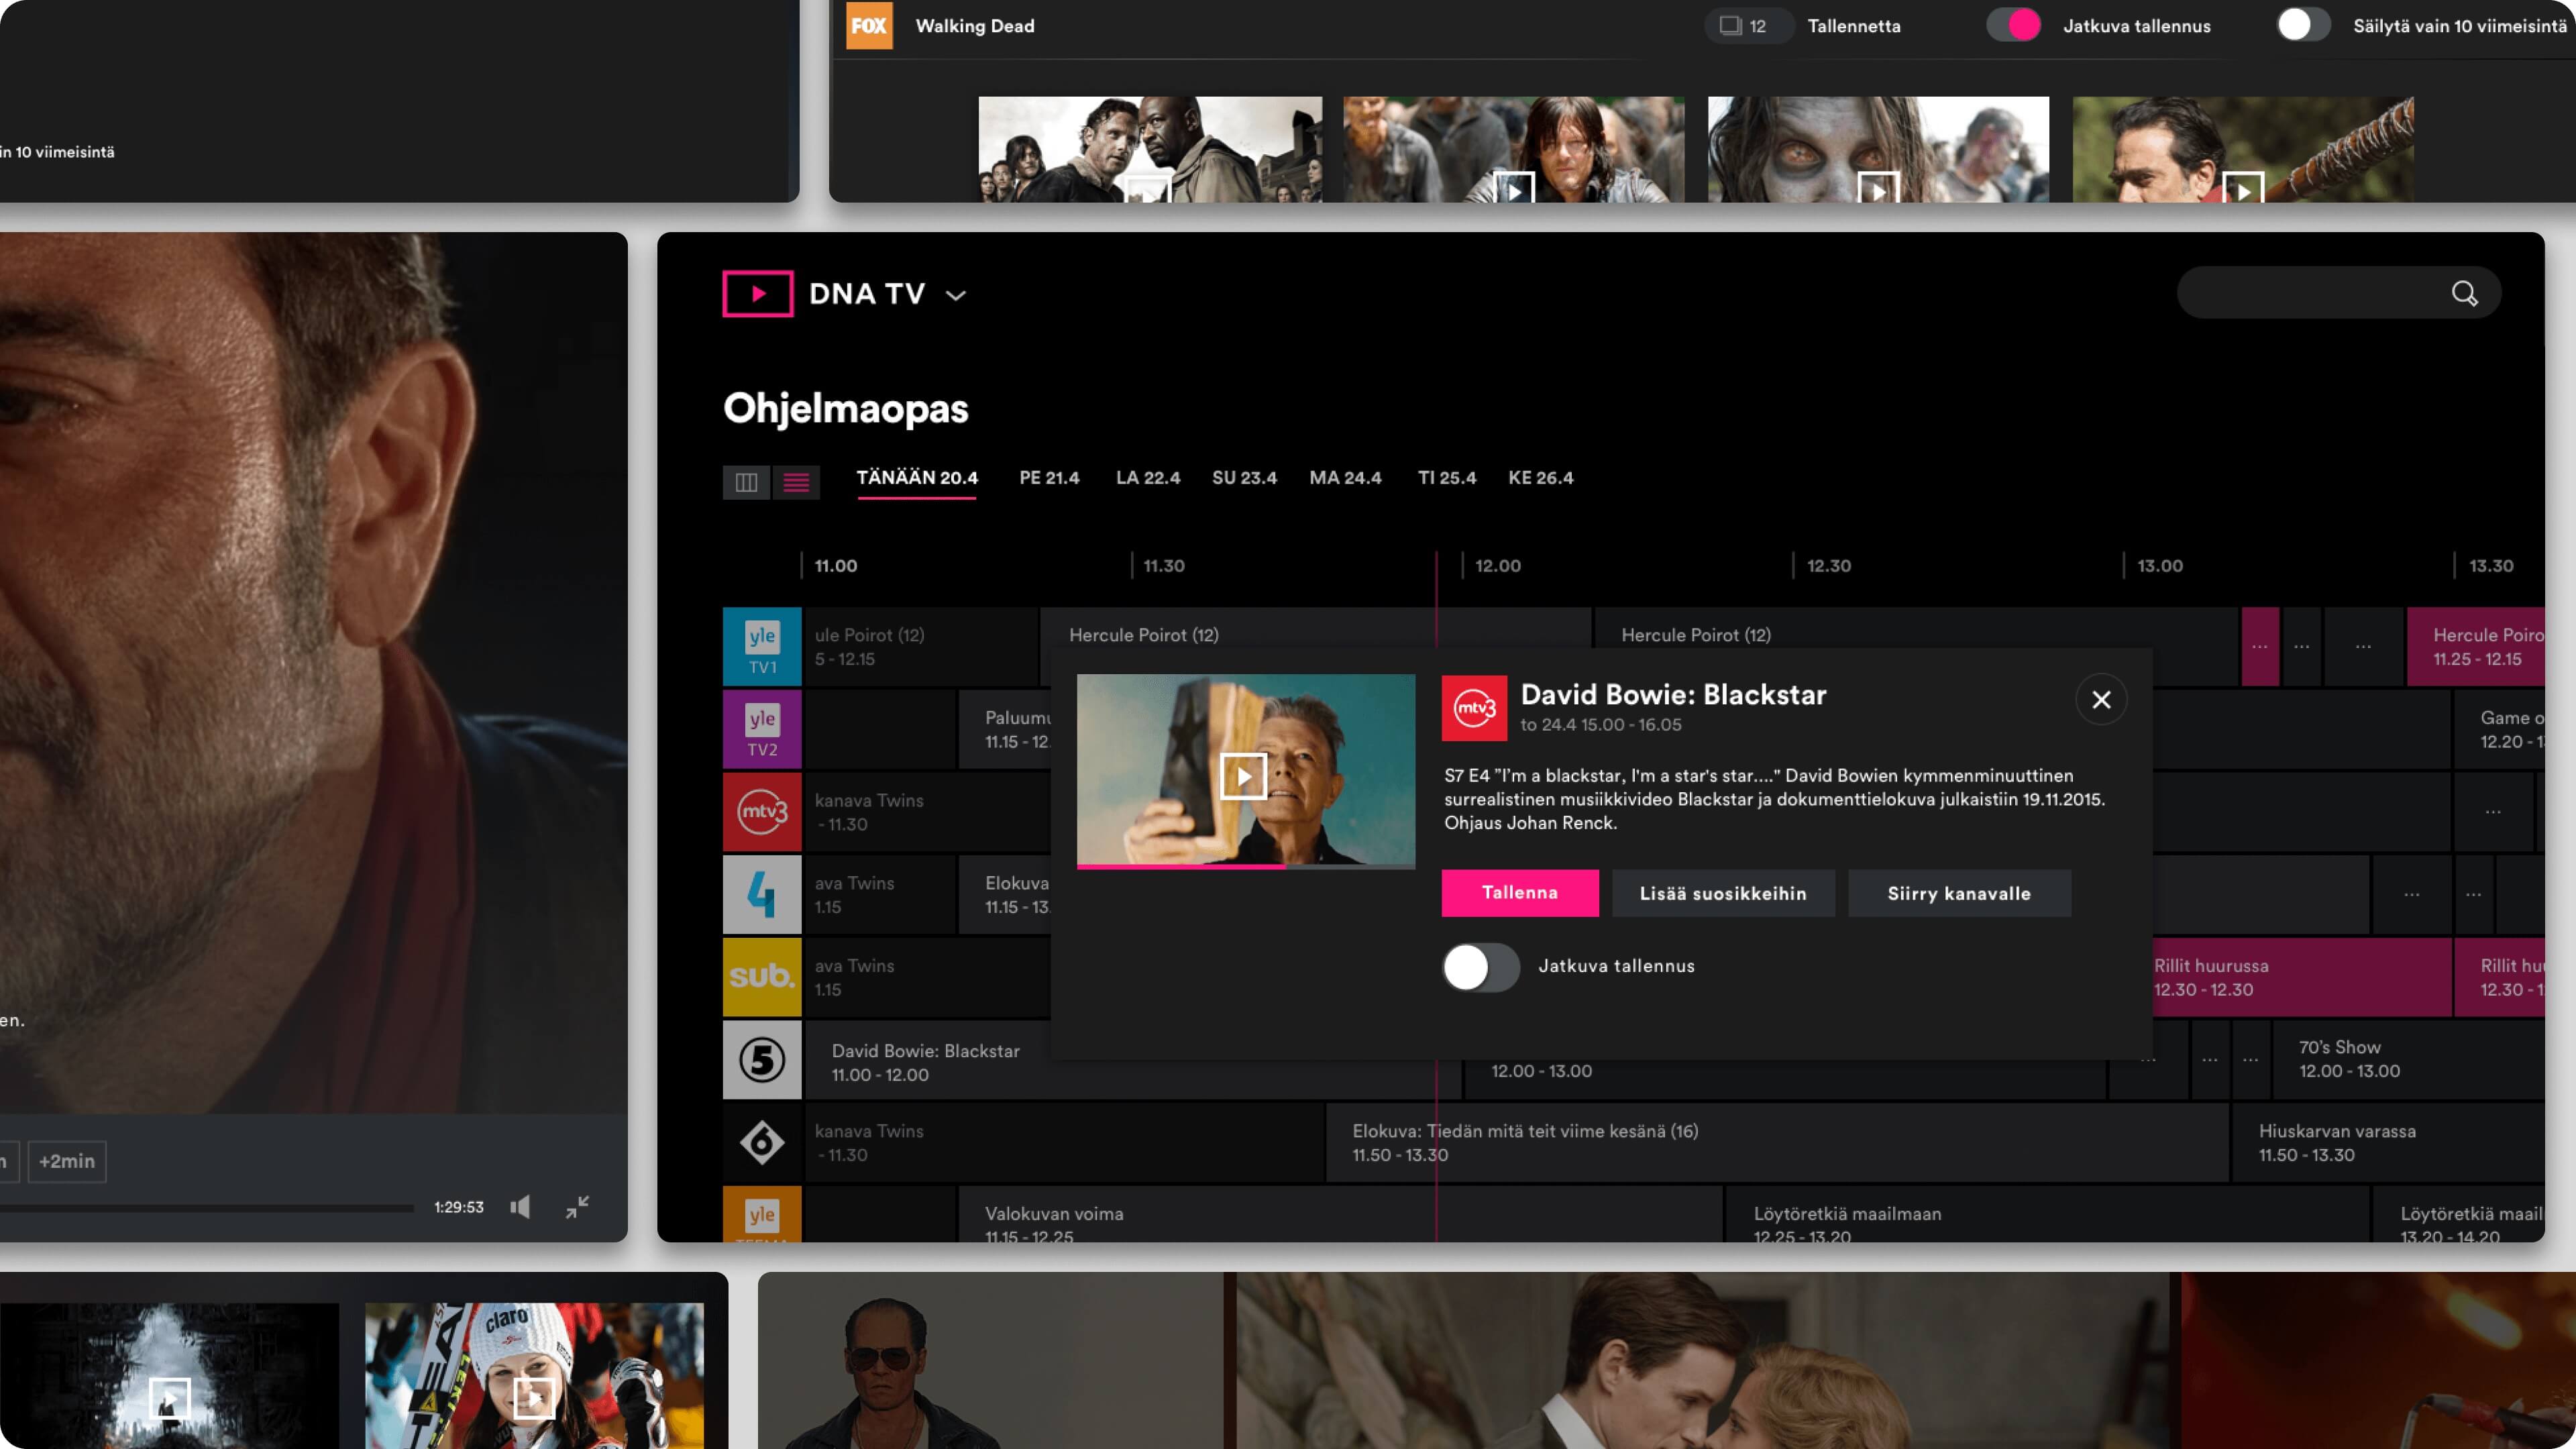The image size is (2576, 1449).
Task: Open Hiuskarvan varassa 11.50 - 13.30
Action: (2388, 1143)
